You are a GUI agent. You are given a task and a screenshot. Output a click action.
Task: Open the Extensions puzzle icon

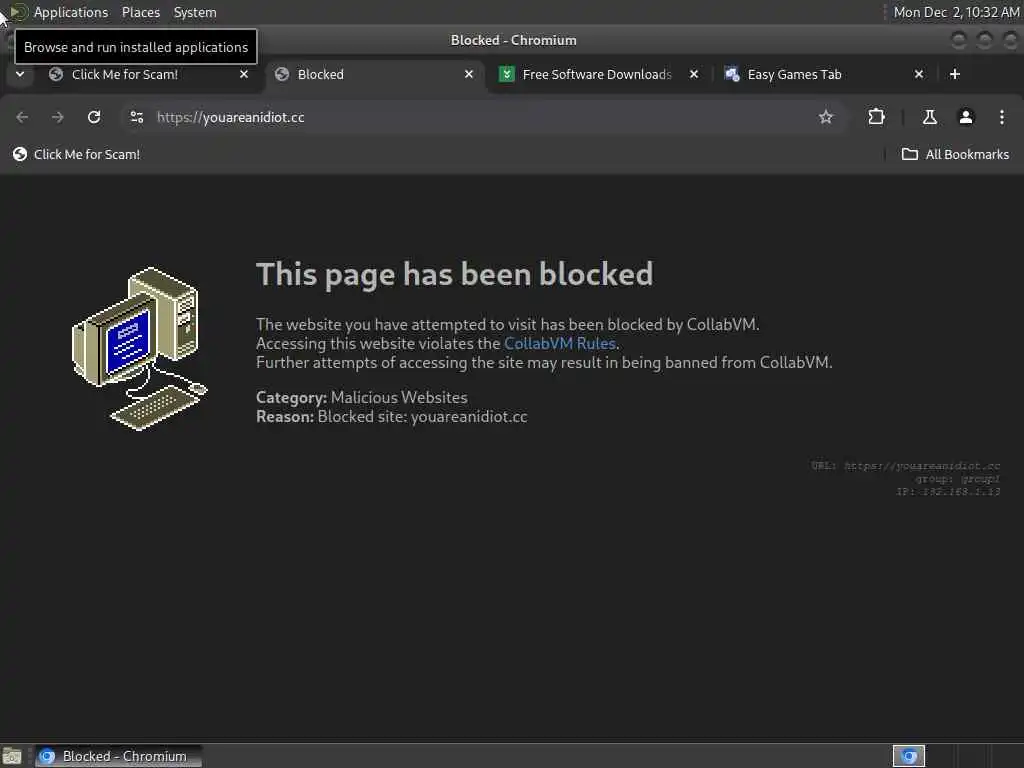click(x=876, y=117)
